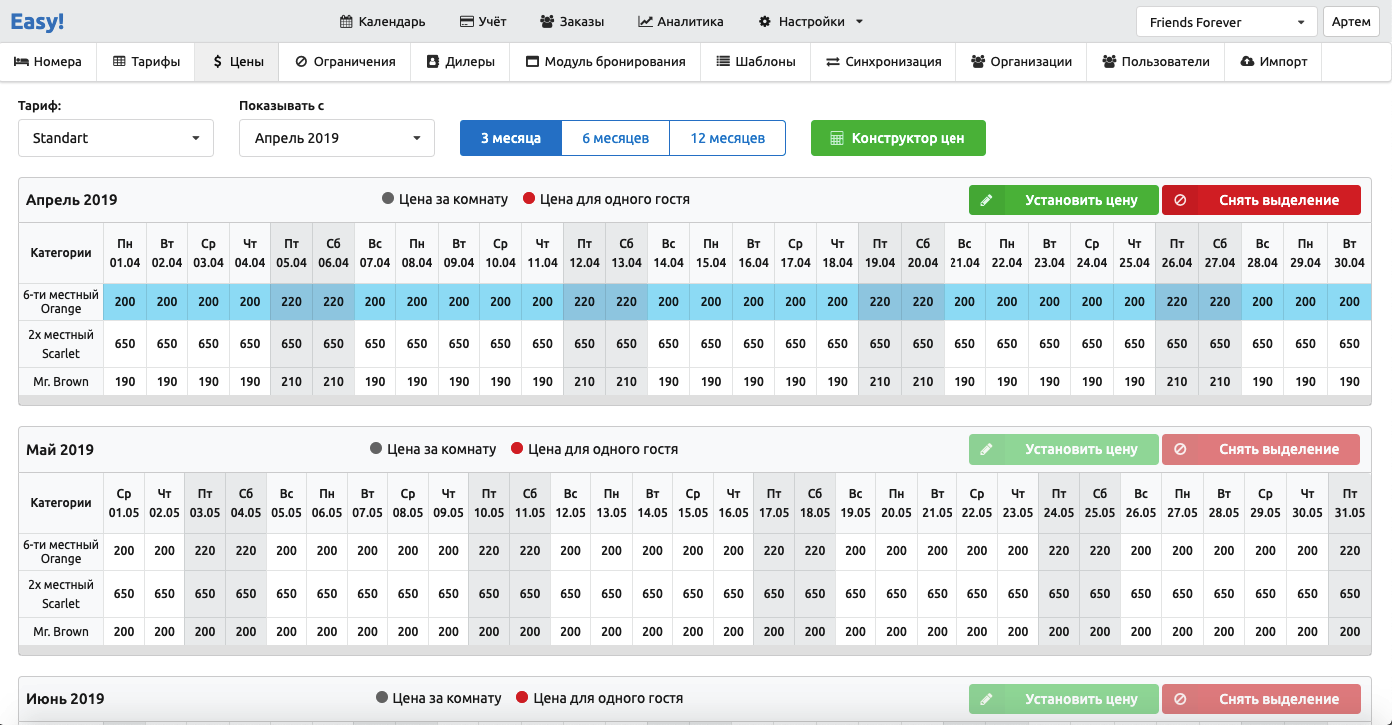Viewport: 1392px width, 725px height.
Task: Open the Тариф dropdown showing Standart
Action: point(116,138)
